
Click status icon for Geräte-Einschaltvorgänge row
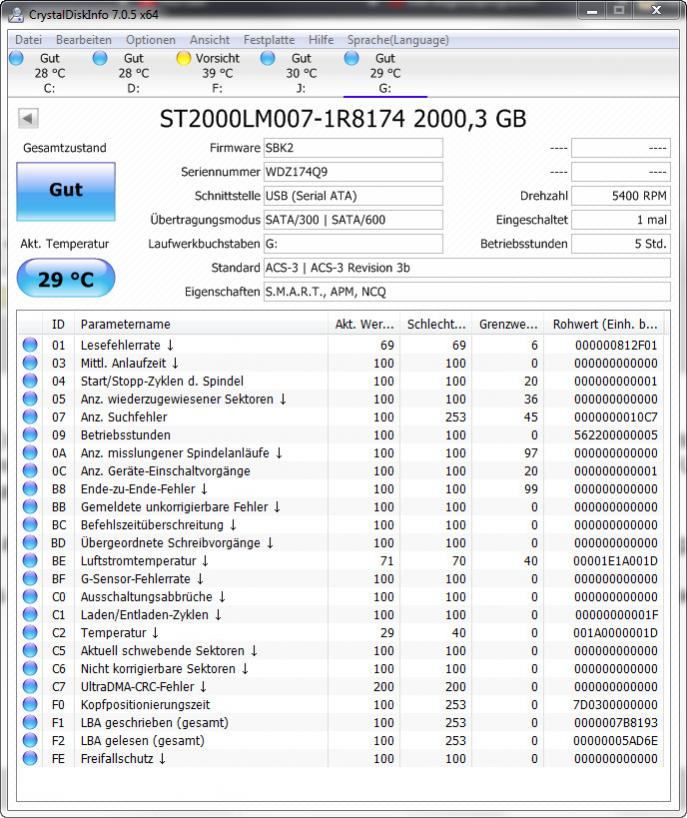(30, 470)
